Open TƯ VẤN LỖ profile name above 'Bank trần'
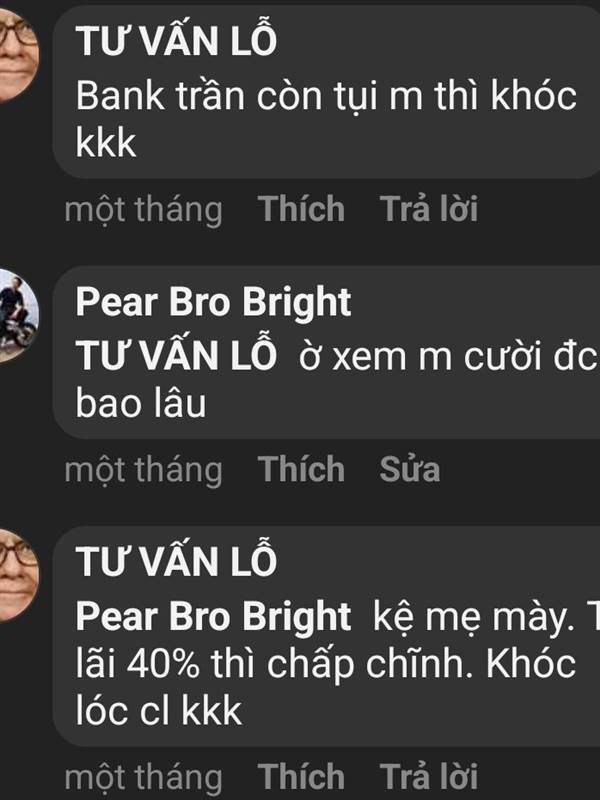 tap(176, 40)
